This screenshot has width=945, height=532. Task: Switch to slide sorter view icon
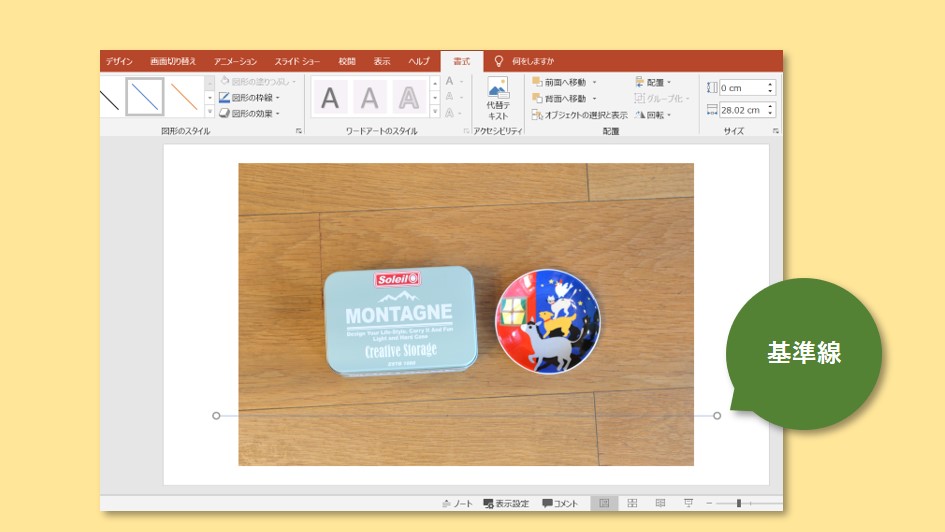click(x=632, y=503)
